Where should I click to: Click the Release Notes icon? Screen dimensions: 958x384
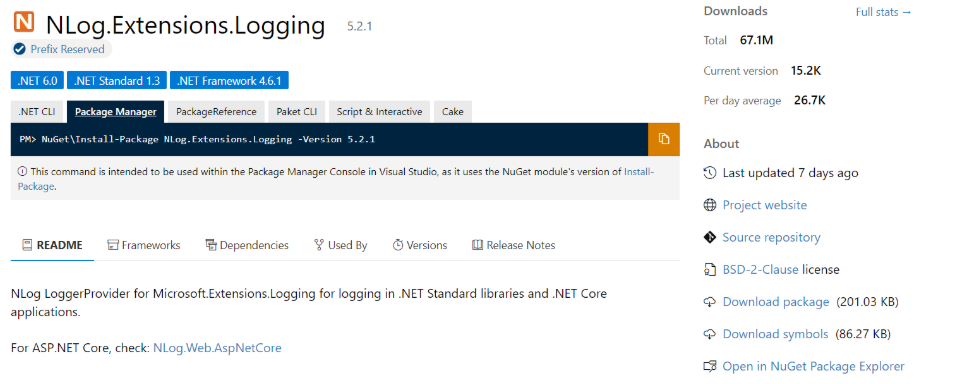[x=478, y=245]
